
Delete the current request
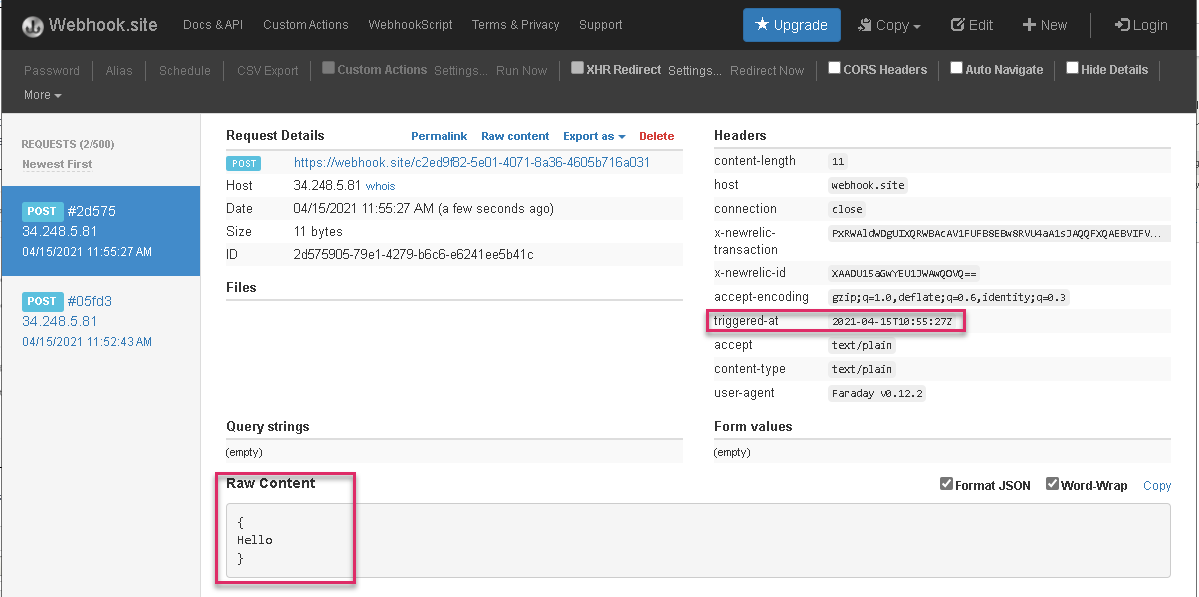[656, 136]
